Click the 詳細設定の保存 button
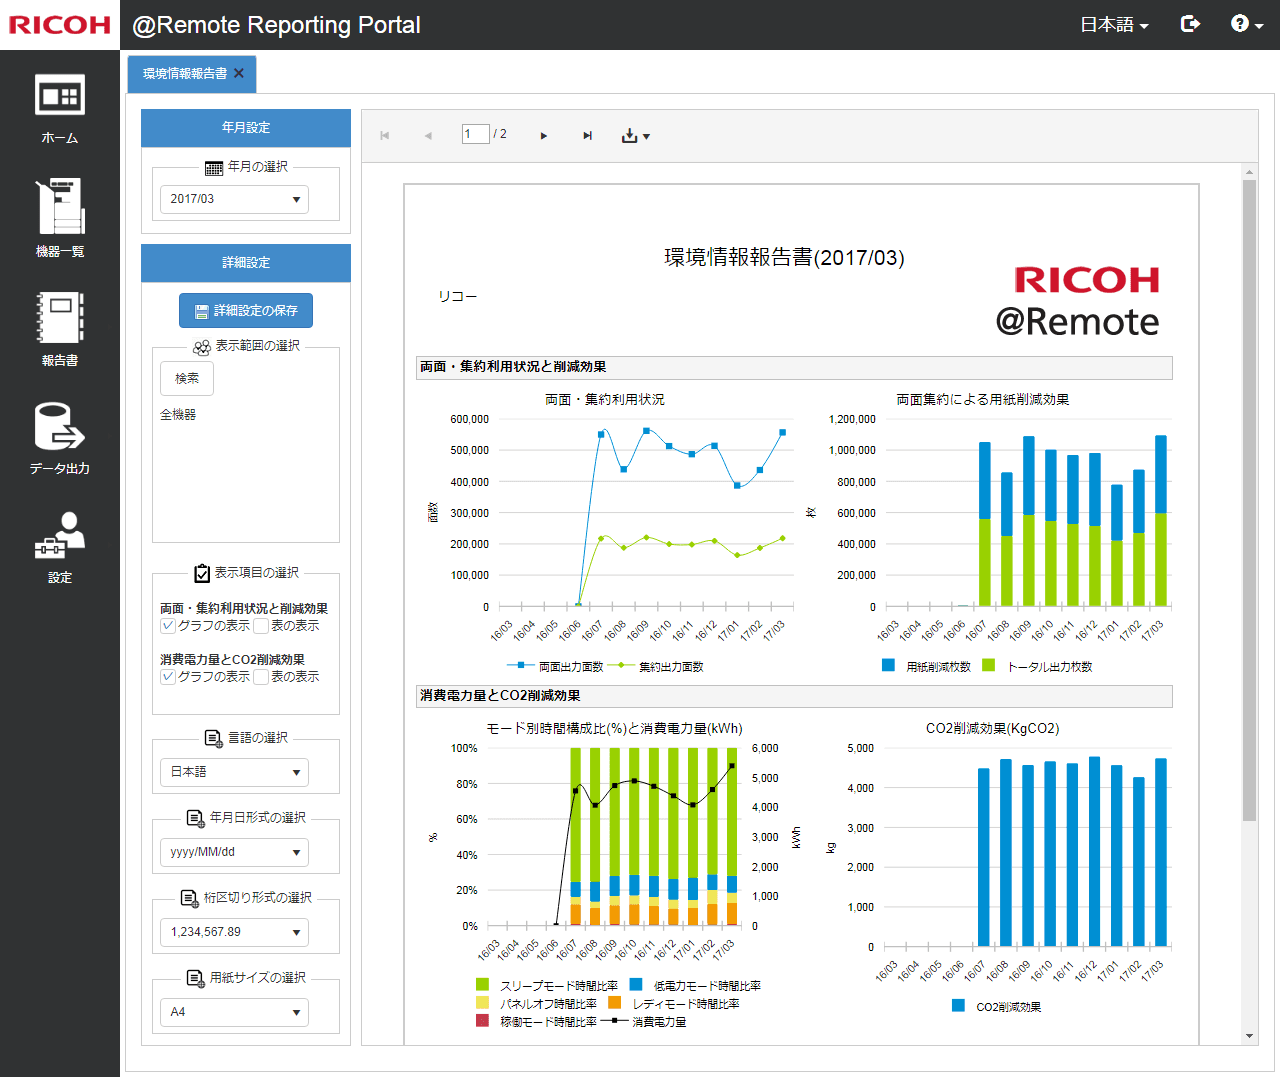The width and height of the screenshot is (1280, 1077). 246,310
